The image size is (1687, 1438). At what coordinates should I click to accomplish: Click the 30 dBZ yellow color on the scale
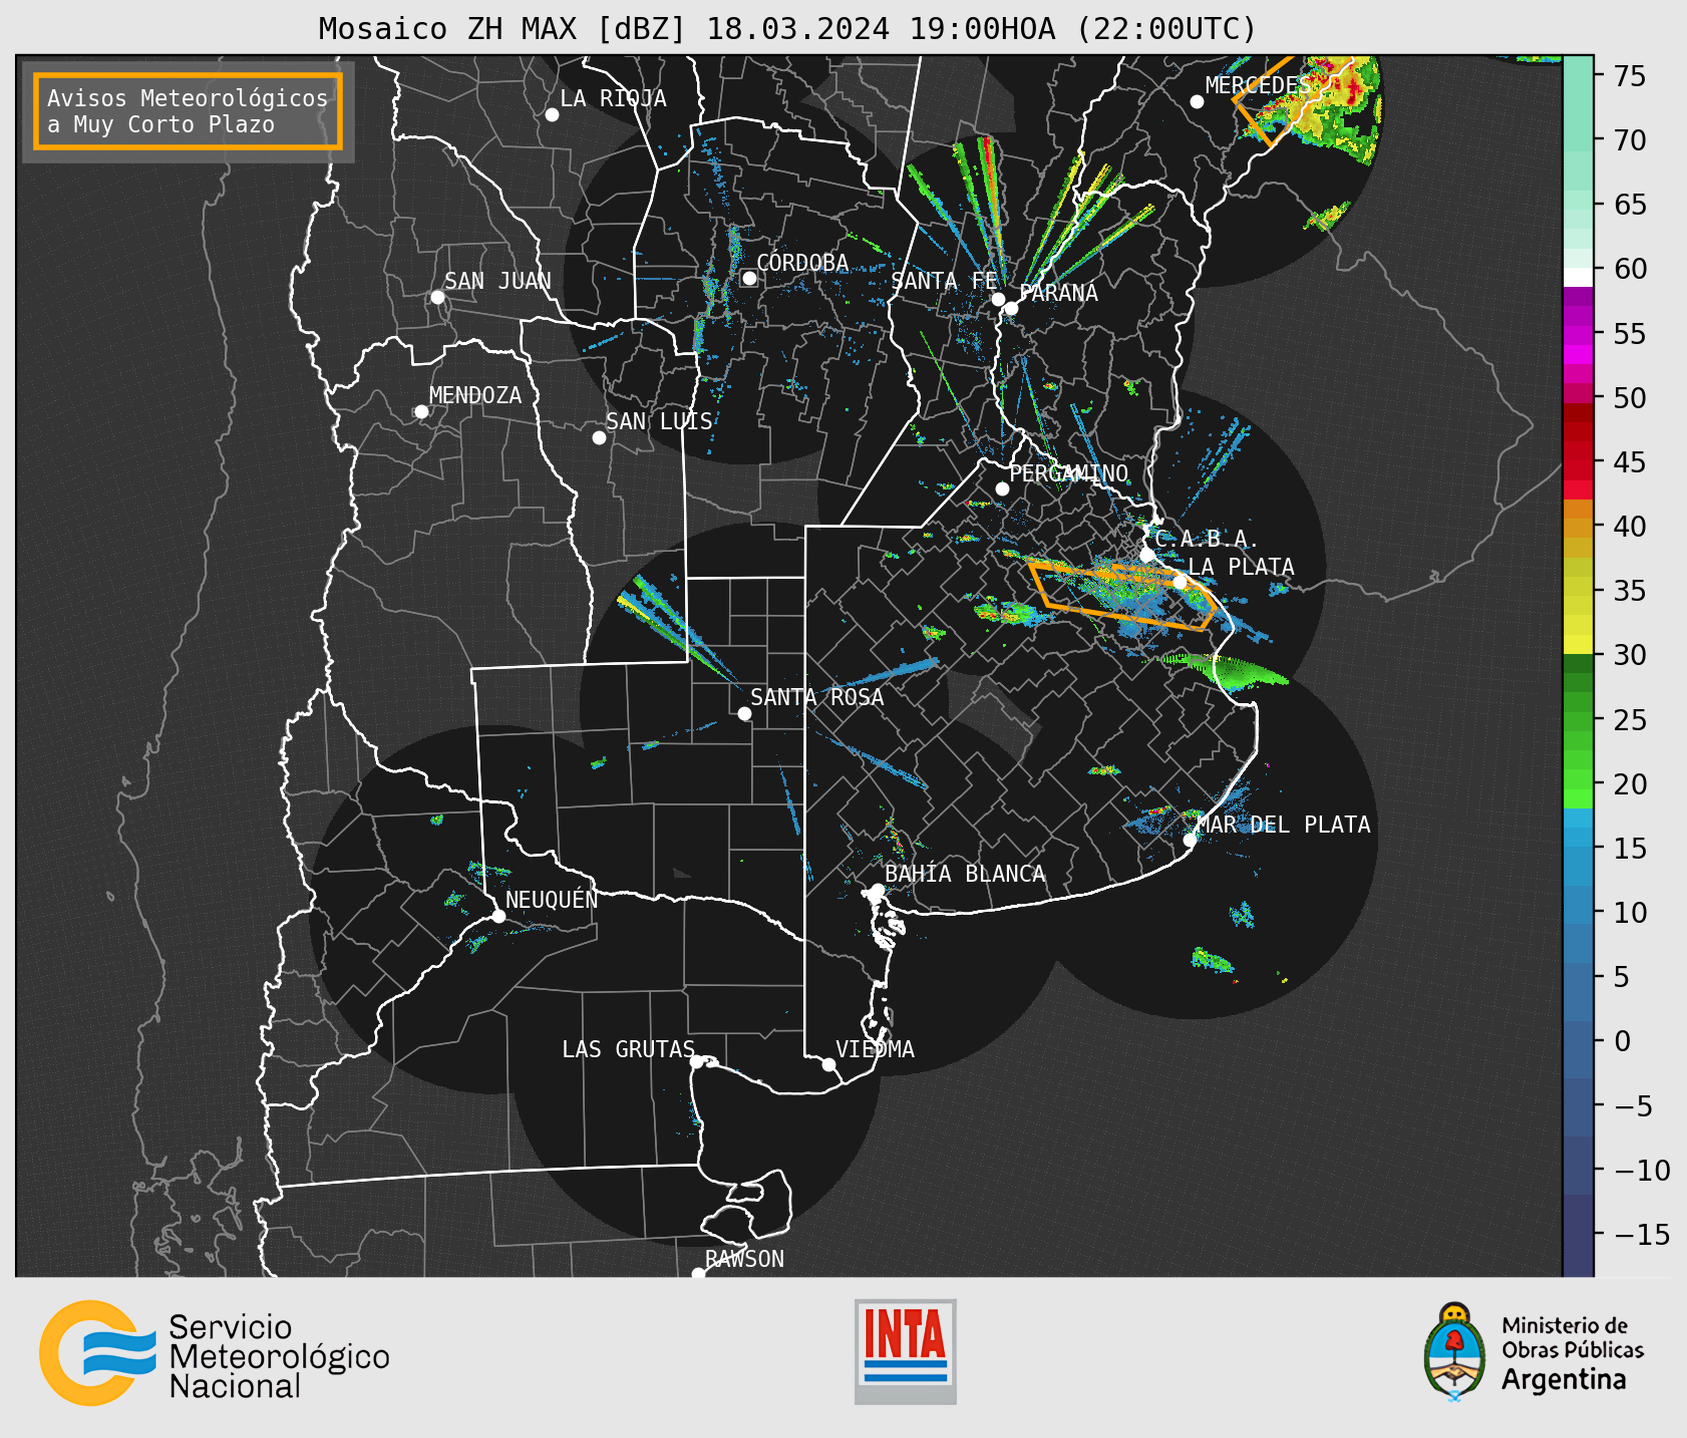click(1578, 644)
